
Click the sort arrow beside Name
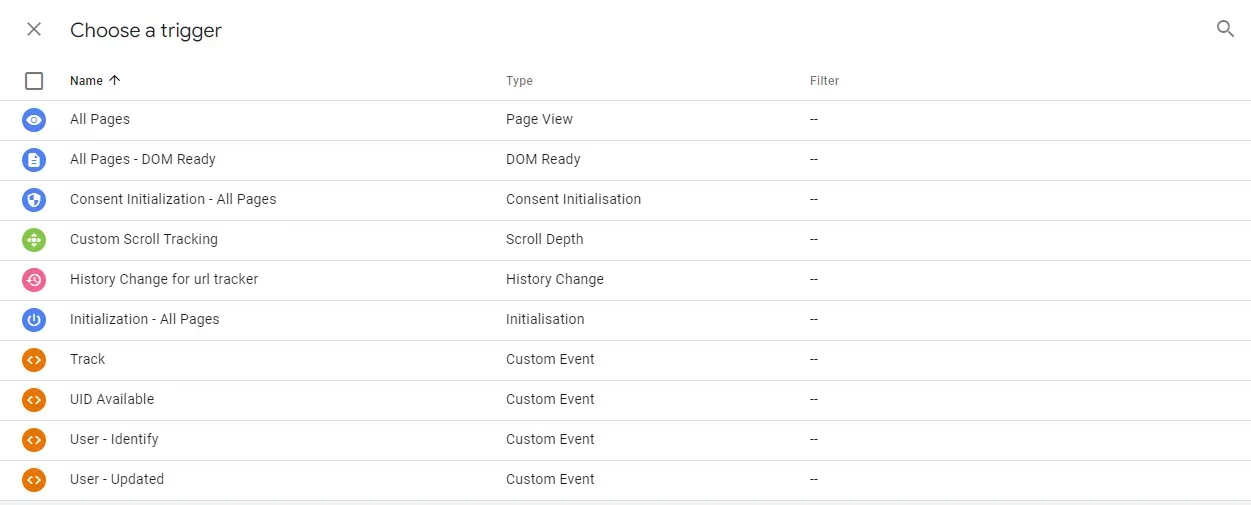(114, 80)
